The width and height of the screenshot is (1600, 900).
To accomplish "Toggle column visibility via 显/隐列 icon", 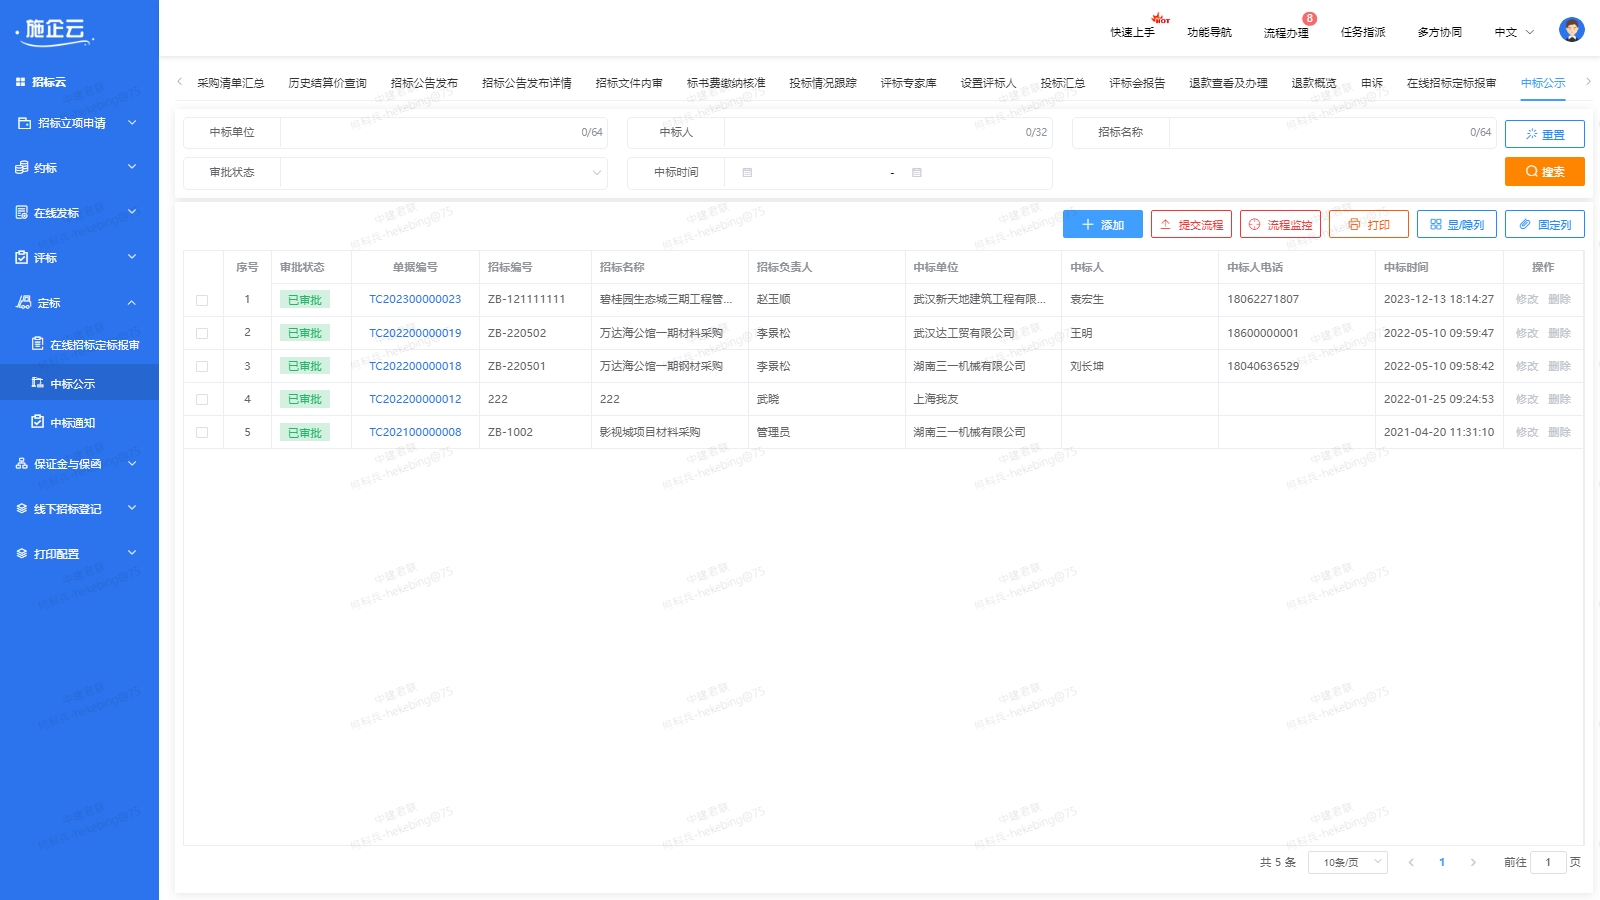I will (x=1456, y=224).
